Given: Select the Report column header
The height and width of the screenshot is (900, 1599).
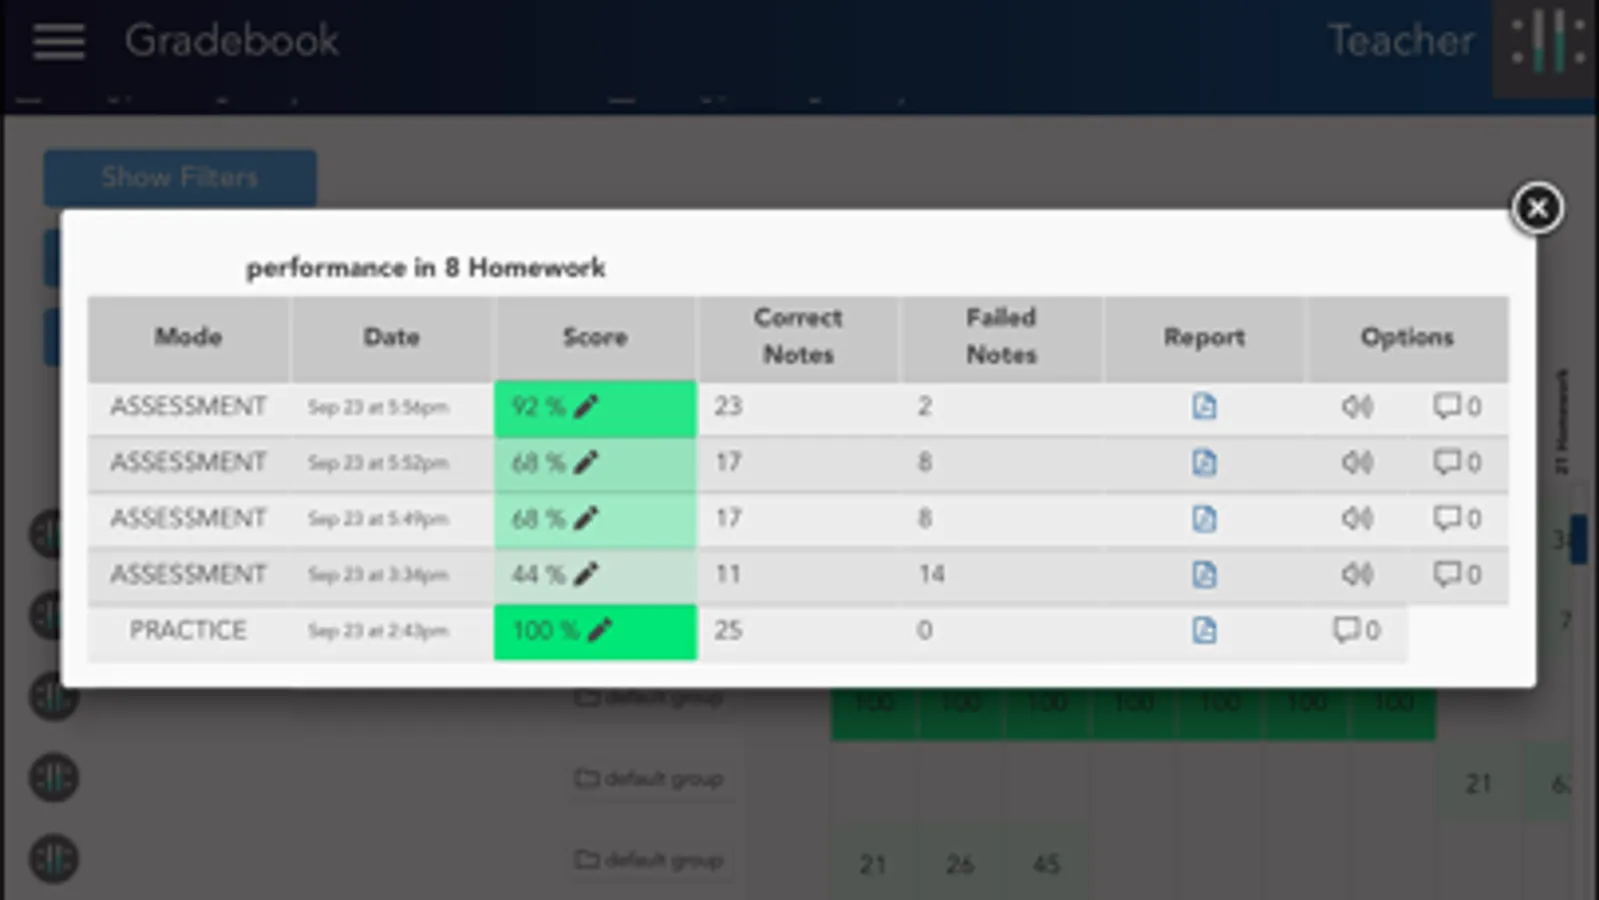Looking at the screenshot, I should pos(1204,337).
